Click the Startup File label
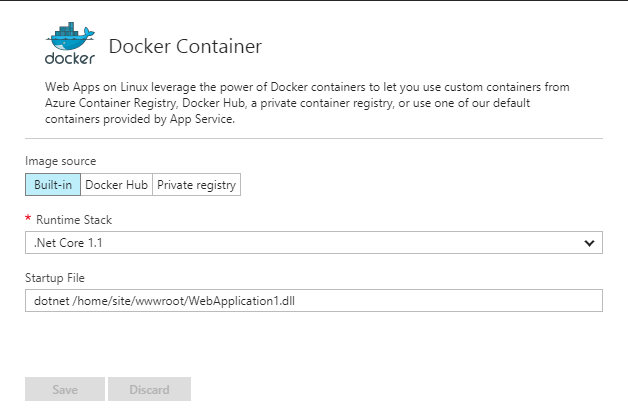Image resolution: width=628 pixels, height=411 pixels. pos(55,278)
